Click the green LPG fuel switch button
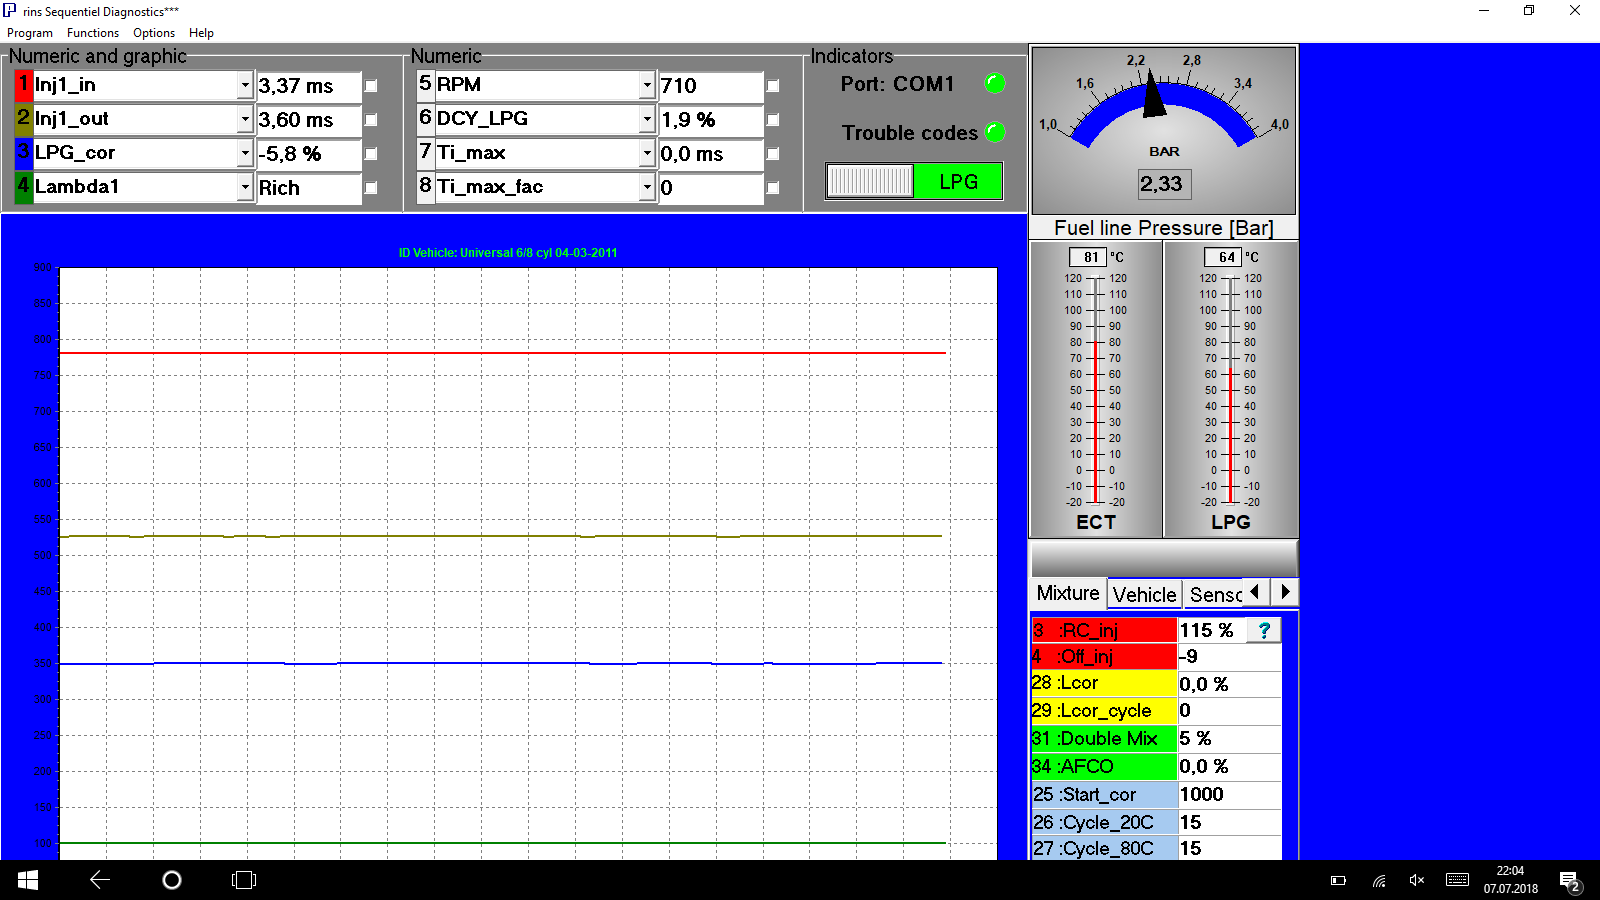This screenshot has width=1600, height=900. coord(958,182)
